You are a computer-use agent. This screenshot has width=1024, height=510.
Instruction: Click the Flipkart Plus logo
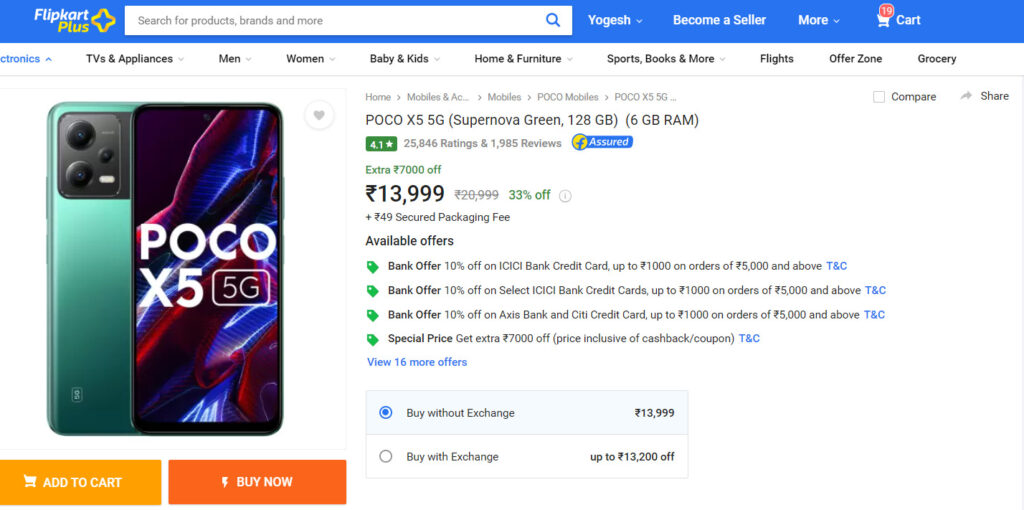pos(74,20)
